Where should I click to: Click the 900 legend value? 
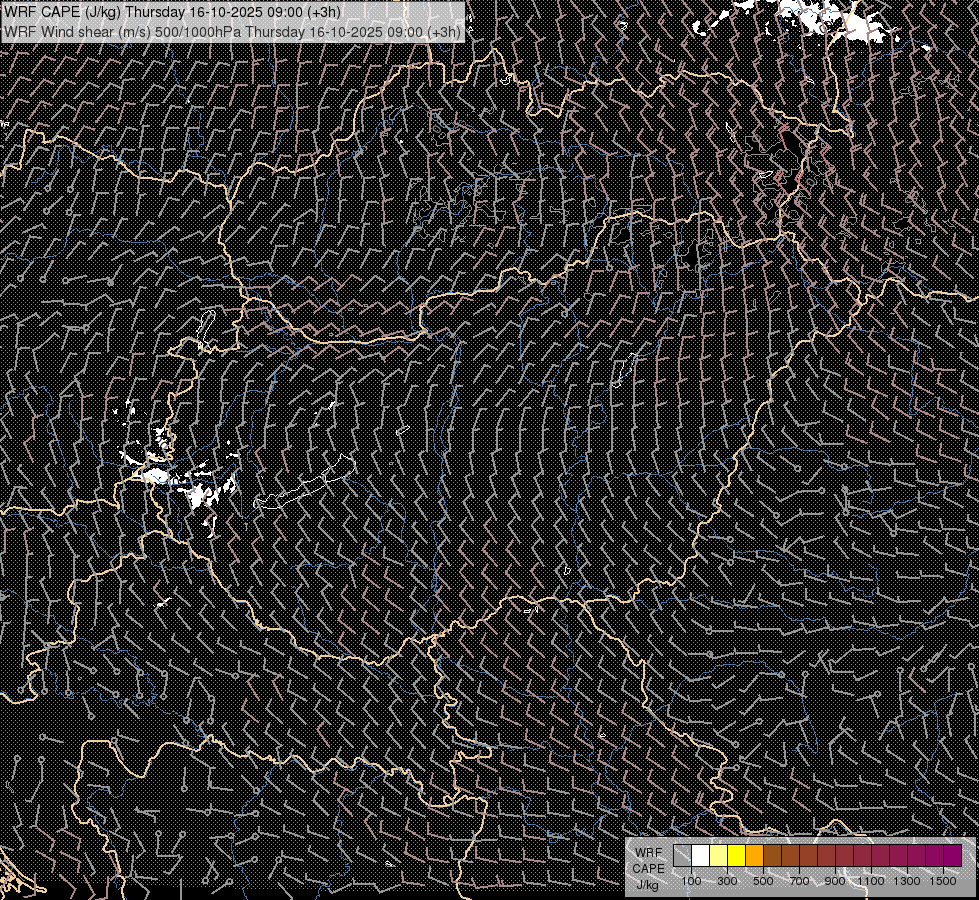(835, 881)
